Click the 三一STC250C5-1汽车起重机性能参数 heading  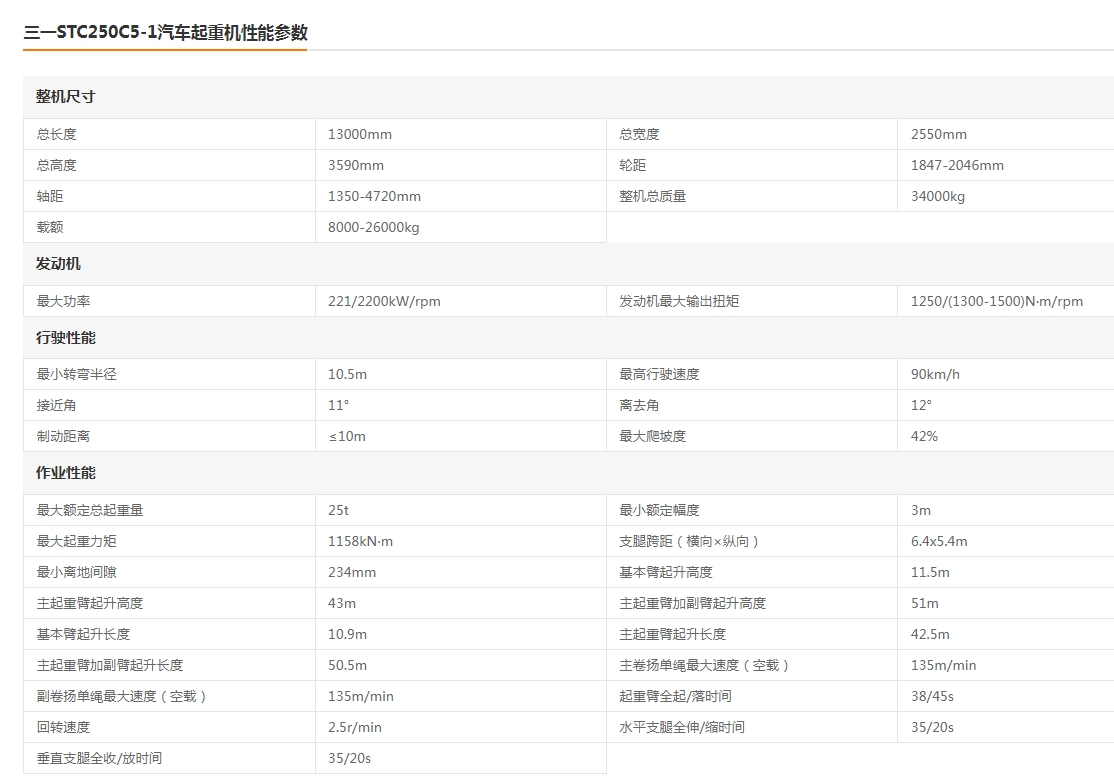coord(166,33)
